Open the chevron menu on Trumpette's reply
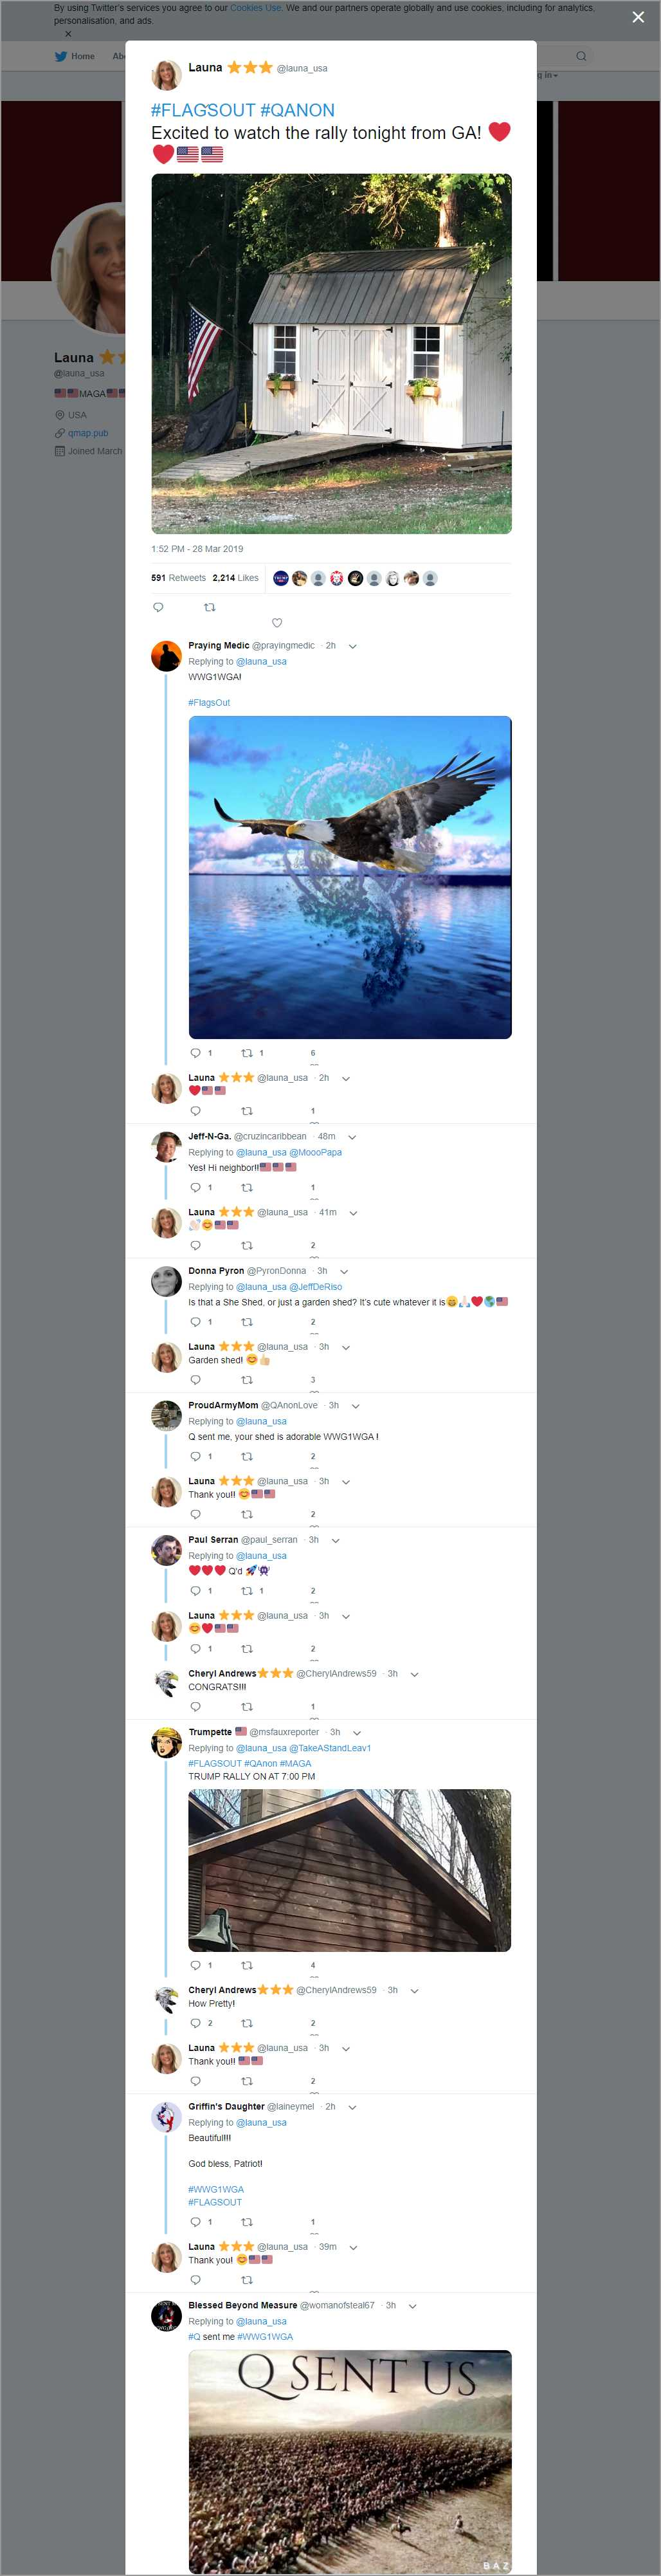 pyautogui.click(x=357, y=1732)
